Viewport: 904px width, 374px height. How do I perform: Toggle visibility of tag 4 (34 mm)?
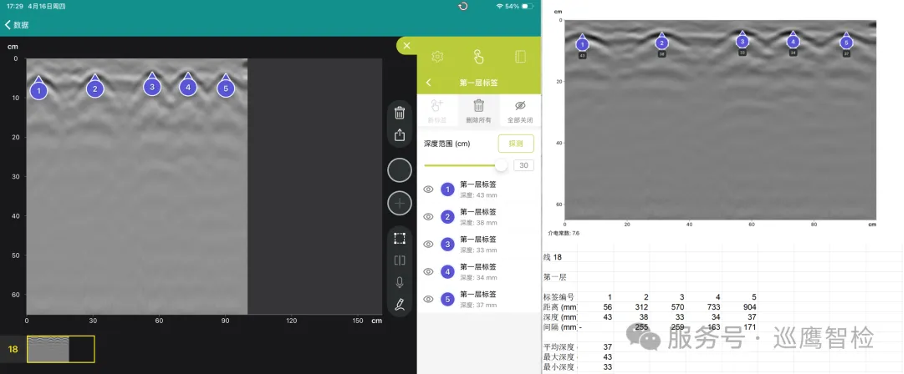pos(428,272)
